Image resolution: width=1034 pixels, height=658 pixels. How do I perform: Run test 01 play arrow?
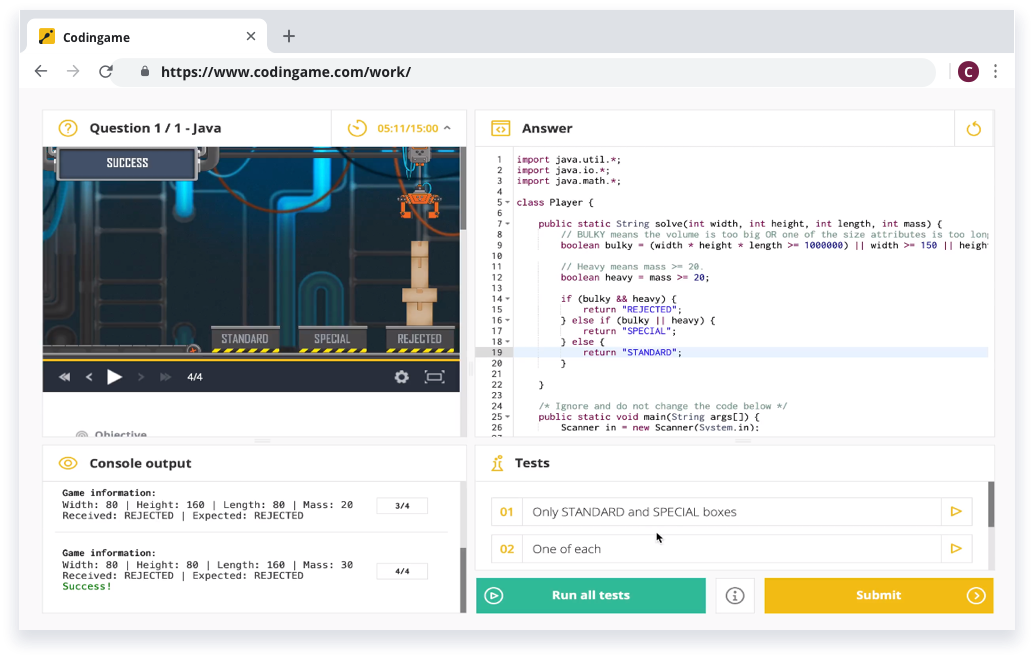click(x=955, y=512)
